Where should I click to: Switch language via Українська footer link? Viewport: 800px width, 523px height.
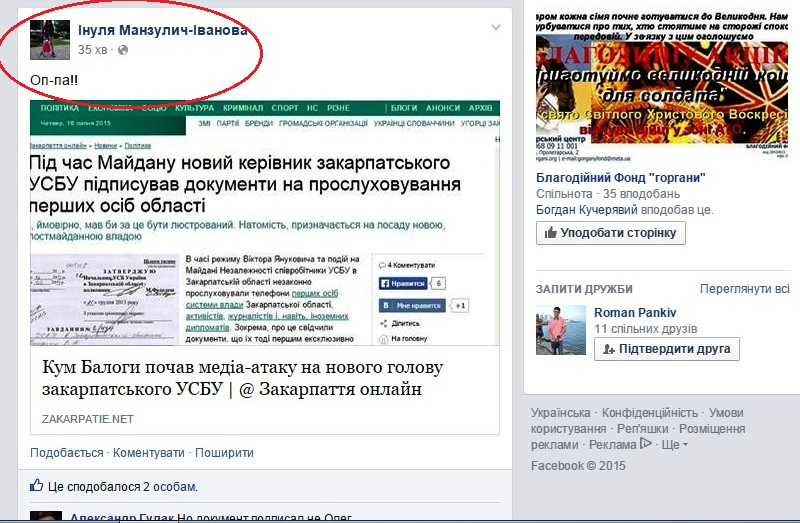click(x=560, y=413)
